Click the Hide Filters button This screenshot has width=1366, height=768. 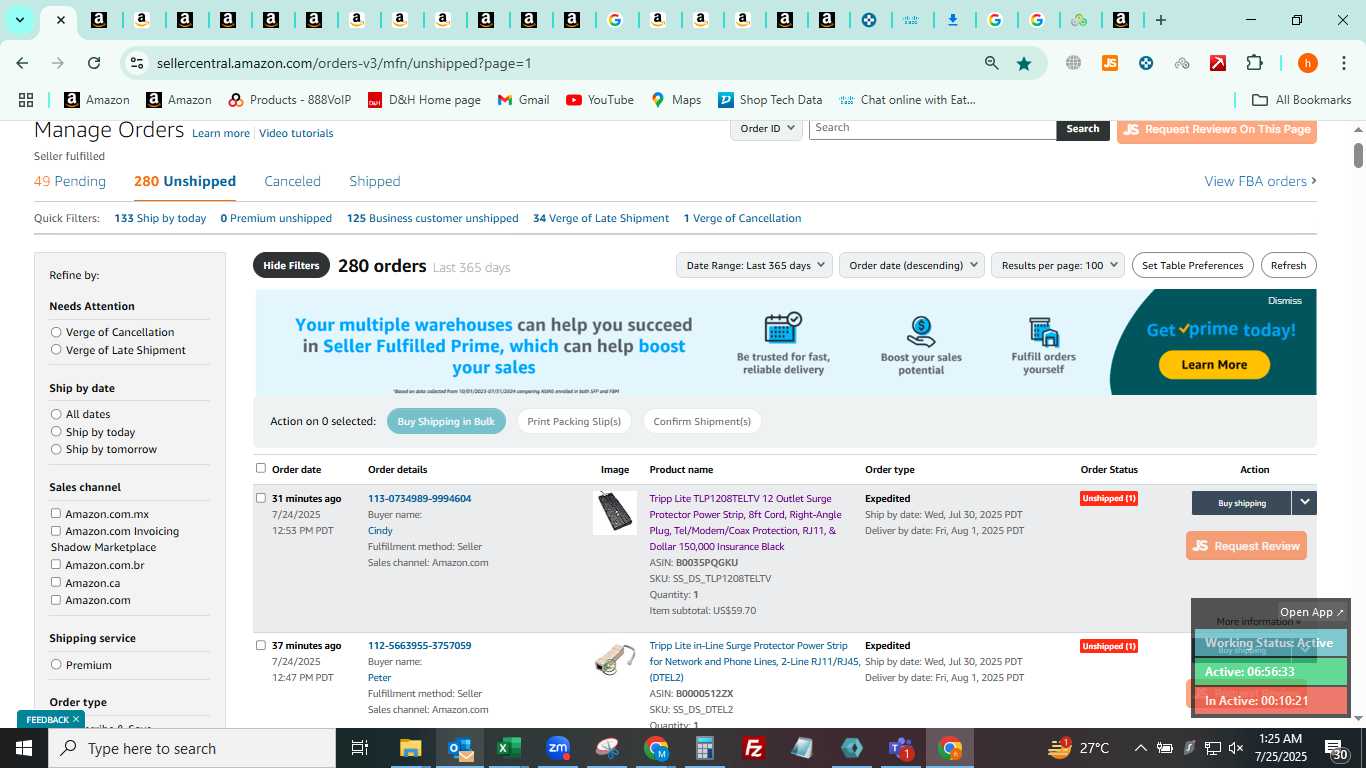(x=291, y=265)
